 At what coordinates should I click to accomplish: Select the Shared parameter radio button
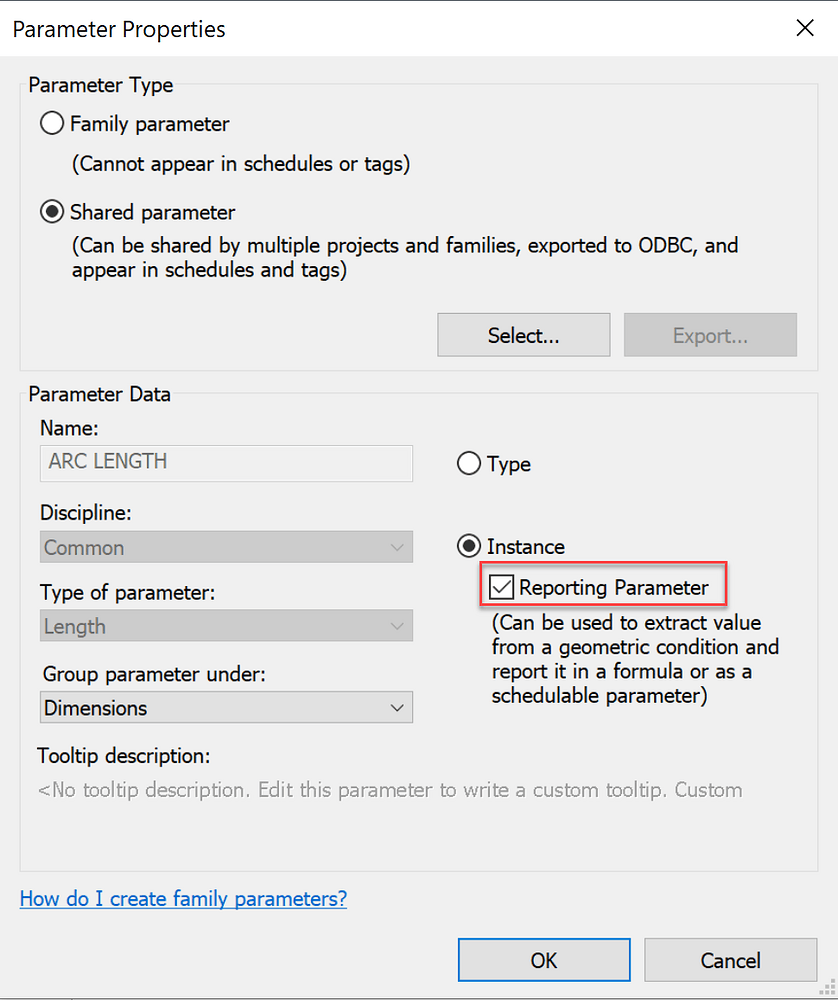pos(51,212)
